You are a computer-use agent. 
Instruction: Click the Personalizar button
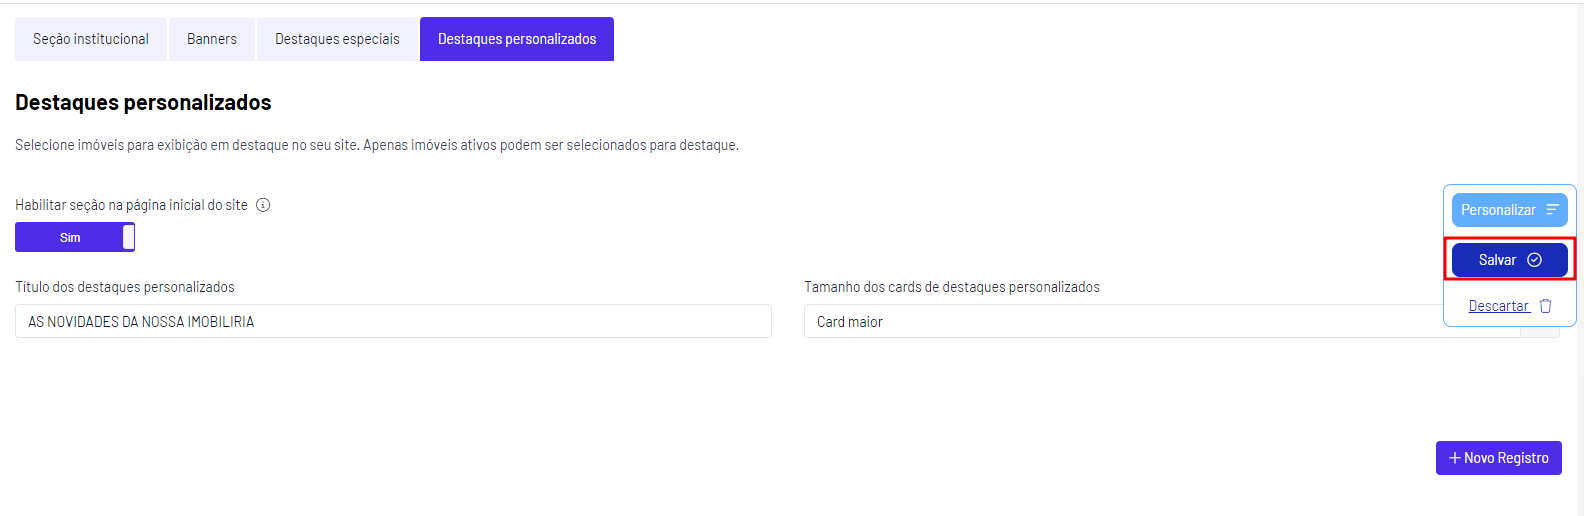[1510, 210]
